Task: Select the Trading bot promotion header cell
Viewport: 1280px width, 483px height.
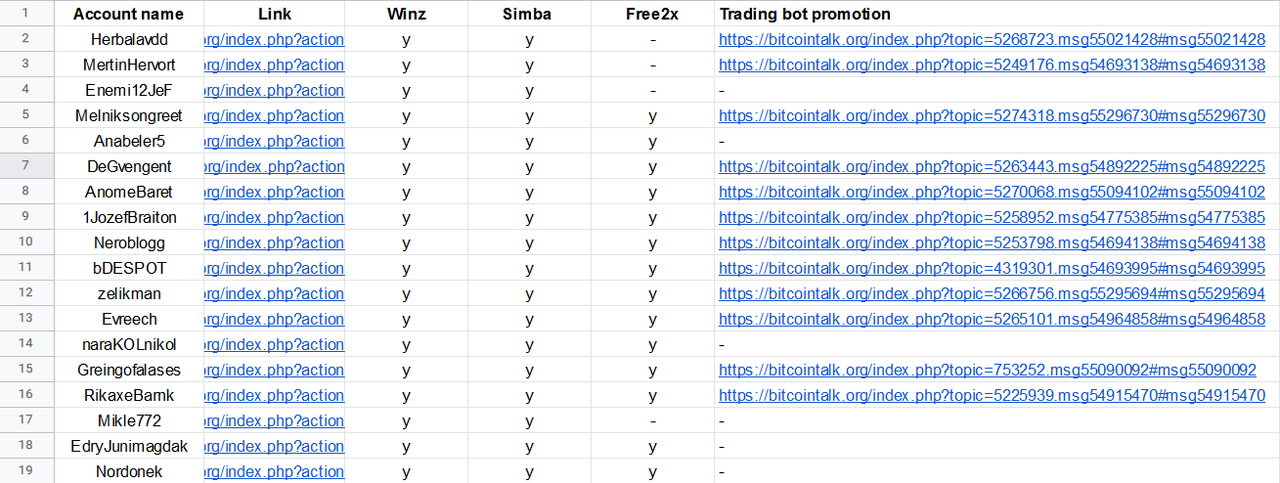Action: (x=997, y=14)
